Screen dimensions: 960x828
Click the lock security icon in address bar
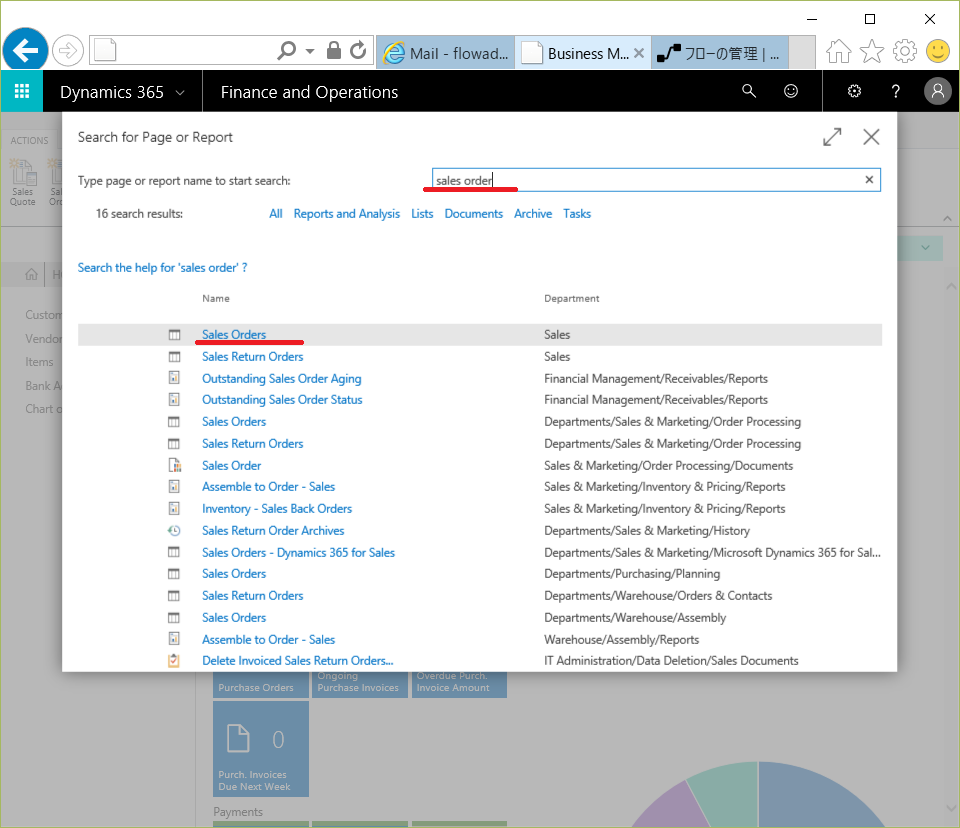[x=334, y=50]
